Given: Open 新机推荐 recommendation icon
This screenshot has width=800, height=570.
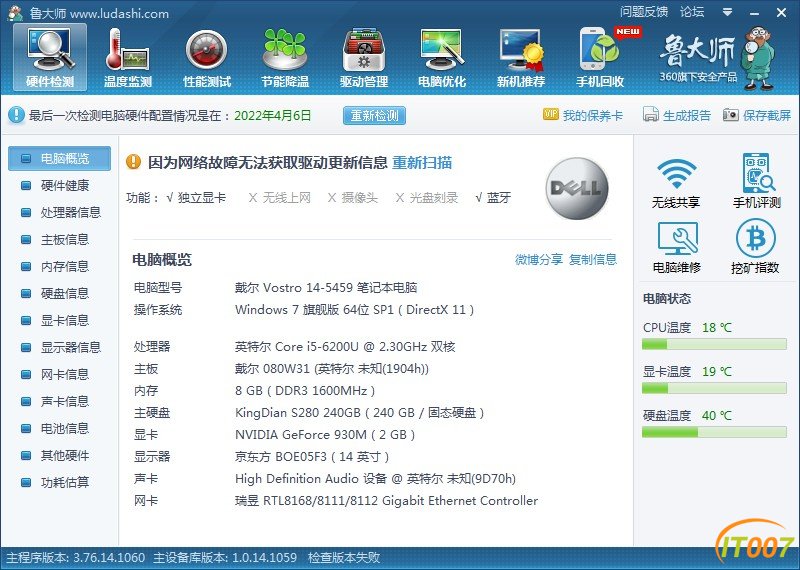Looking at the screenshot, I should click(521, 58).
